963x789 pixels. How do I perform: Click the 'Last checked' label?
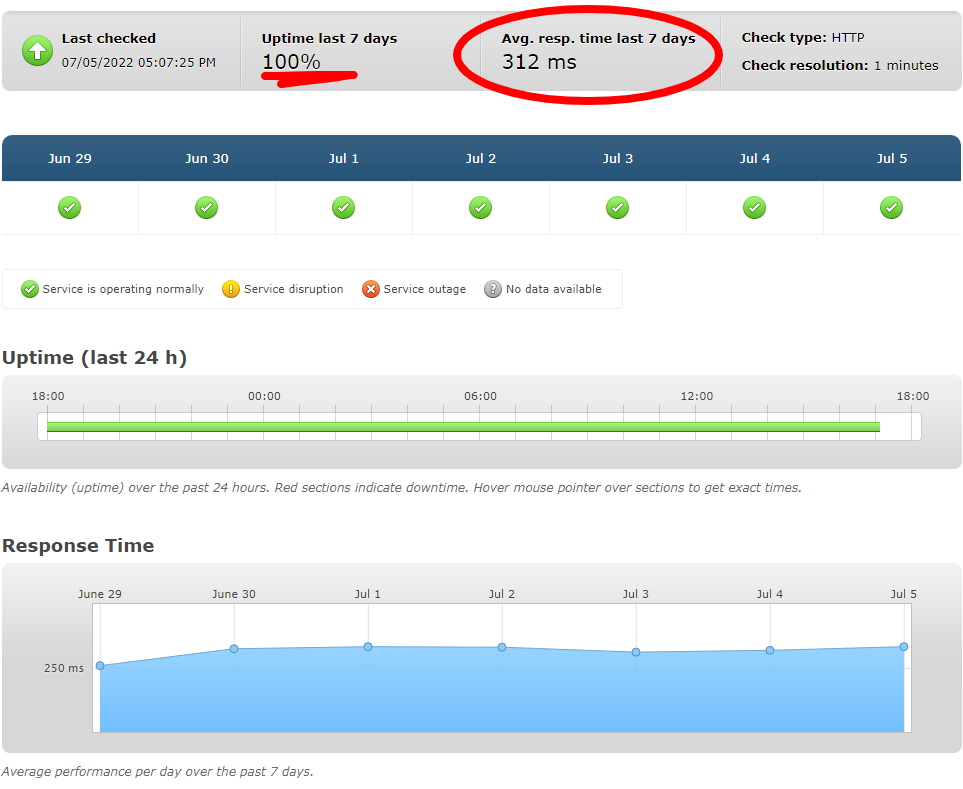coord(109,38)
